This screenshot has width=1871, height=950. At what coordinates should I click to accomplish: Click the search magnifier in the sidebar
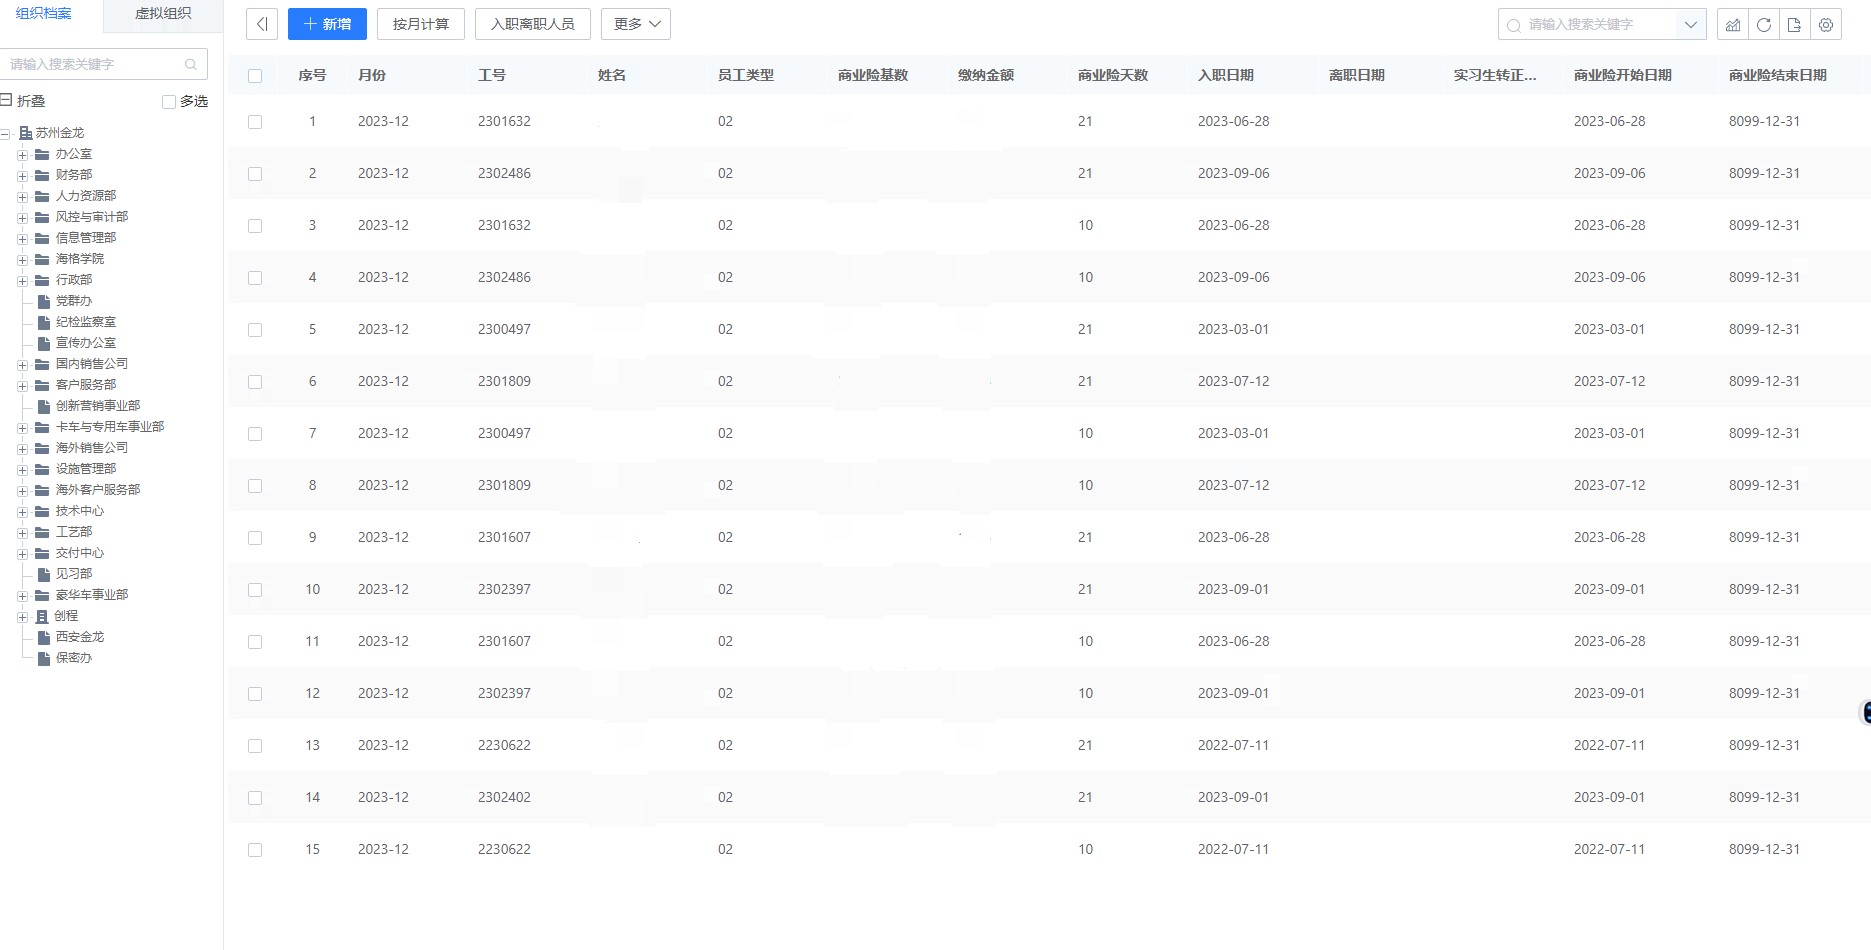pos(190,64)
